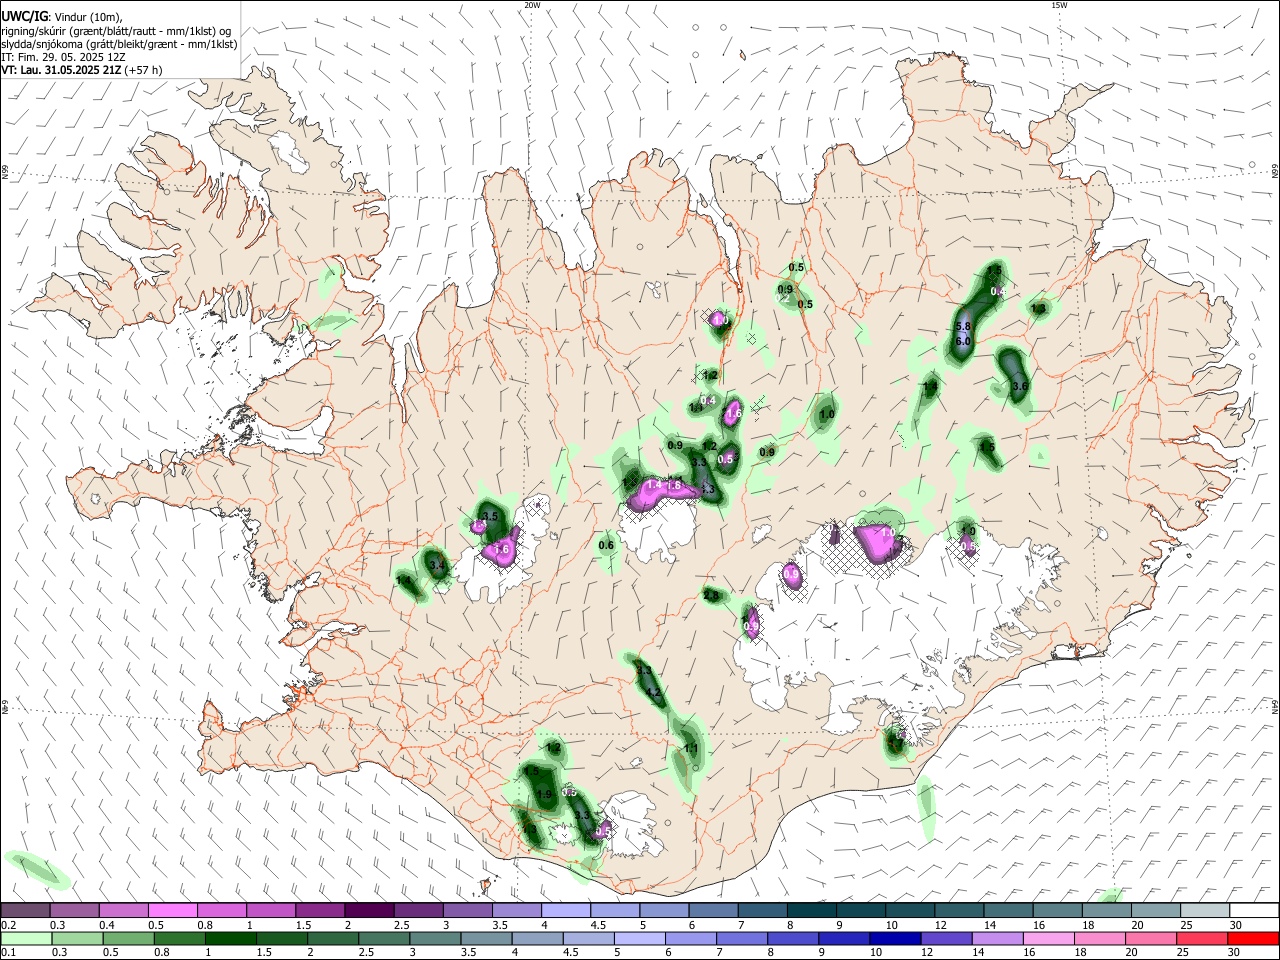1280x960 pixels.
Task: Pick the first muted purple swatch after 0.2 in upper legend row
Action: coord(25,910)
